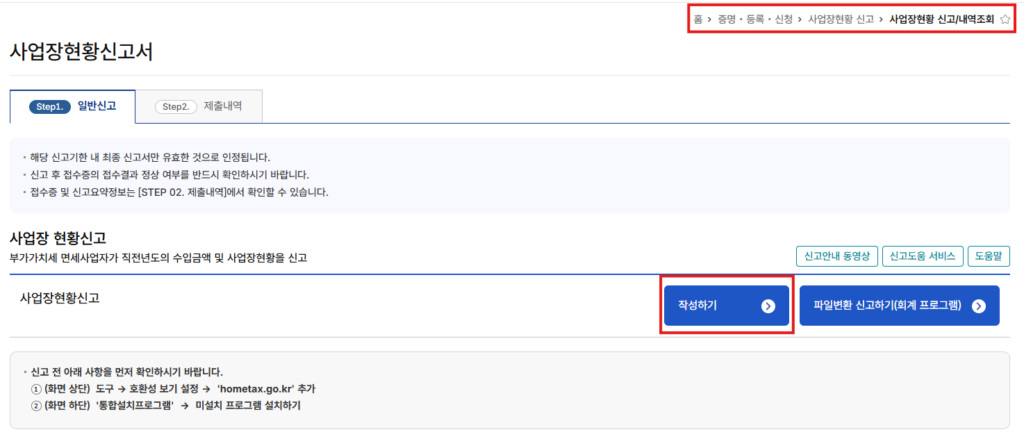Click the 사업장현황신고서 page title
The width and height of the screenshot is (1024, 441).
(x=81, y=53)
